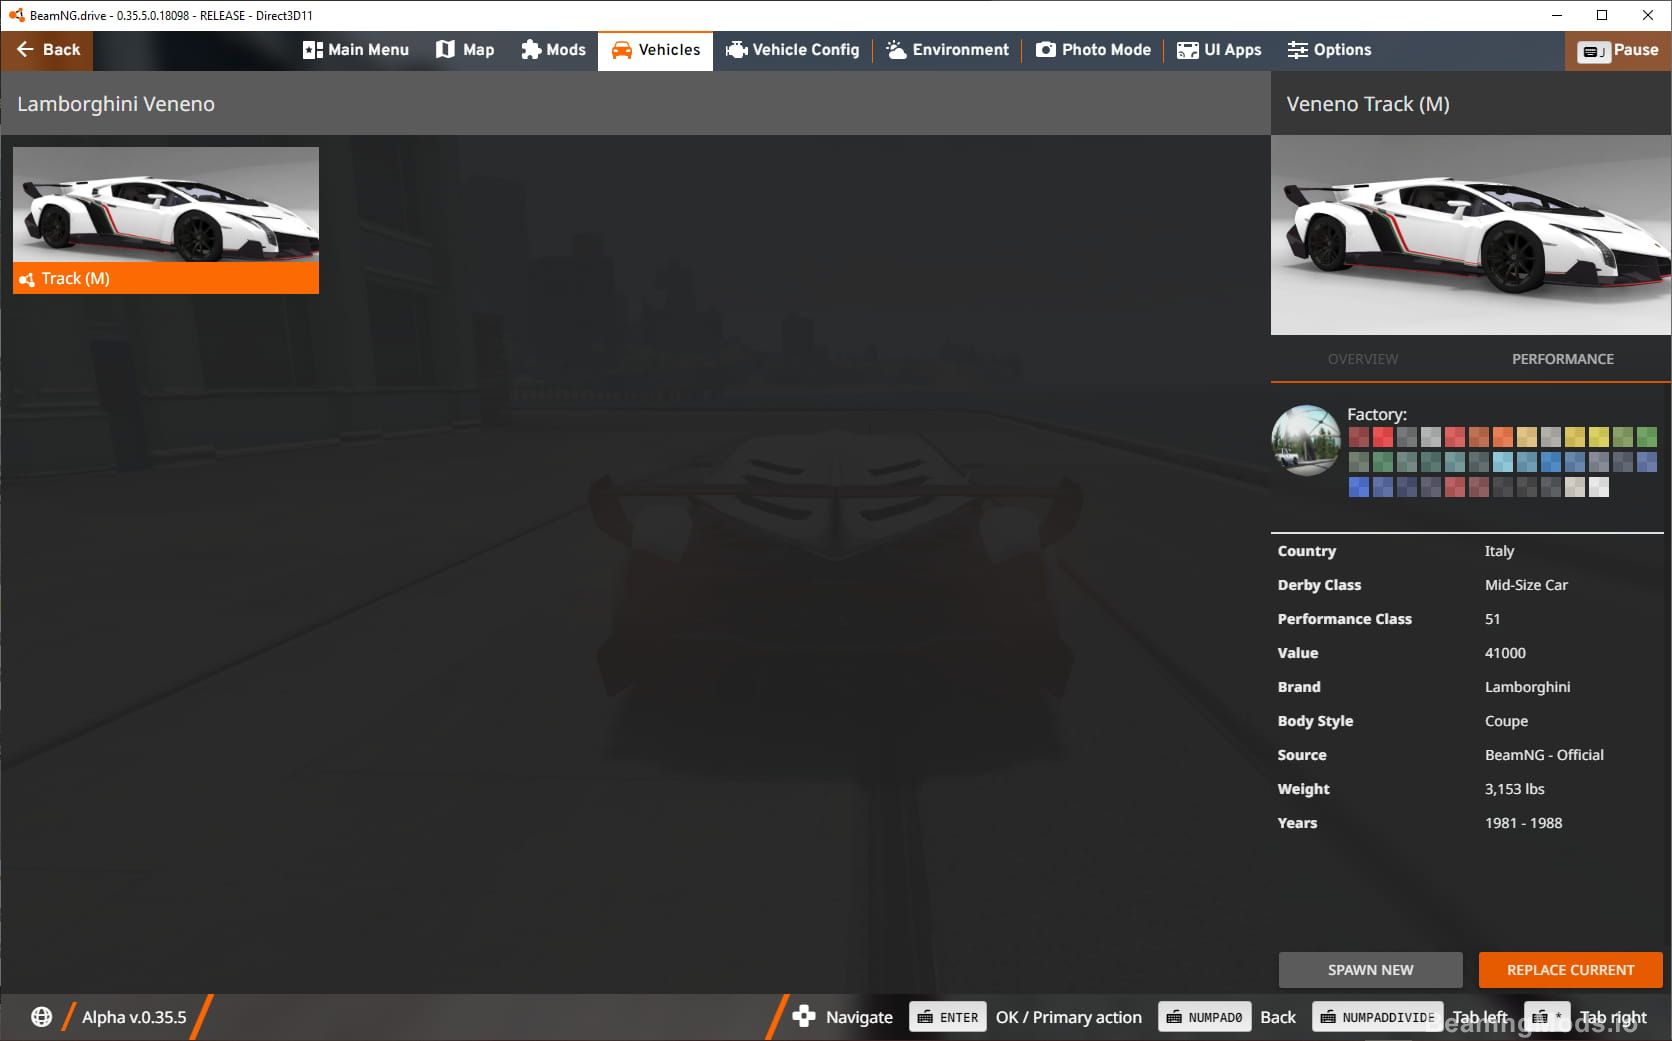
Task: Pick the bright orange factory color swatch
Action: tap(1503, 437)
